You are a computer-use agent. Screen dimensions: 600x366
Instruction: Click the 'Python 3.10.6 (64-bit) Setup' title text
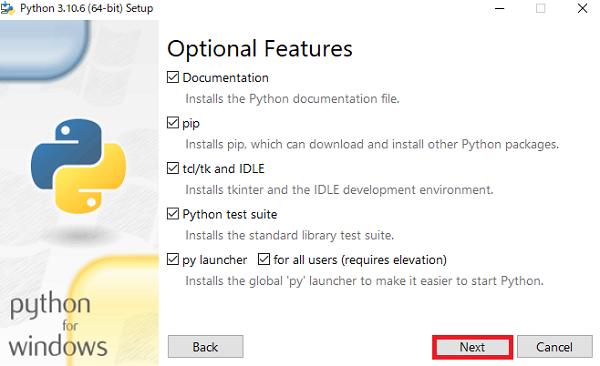pyautogui.click(x=86, y=8)
